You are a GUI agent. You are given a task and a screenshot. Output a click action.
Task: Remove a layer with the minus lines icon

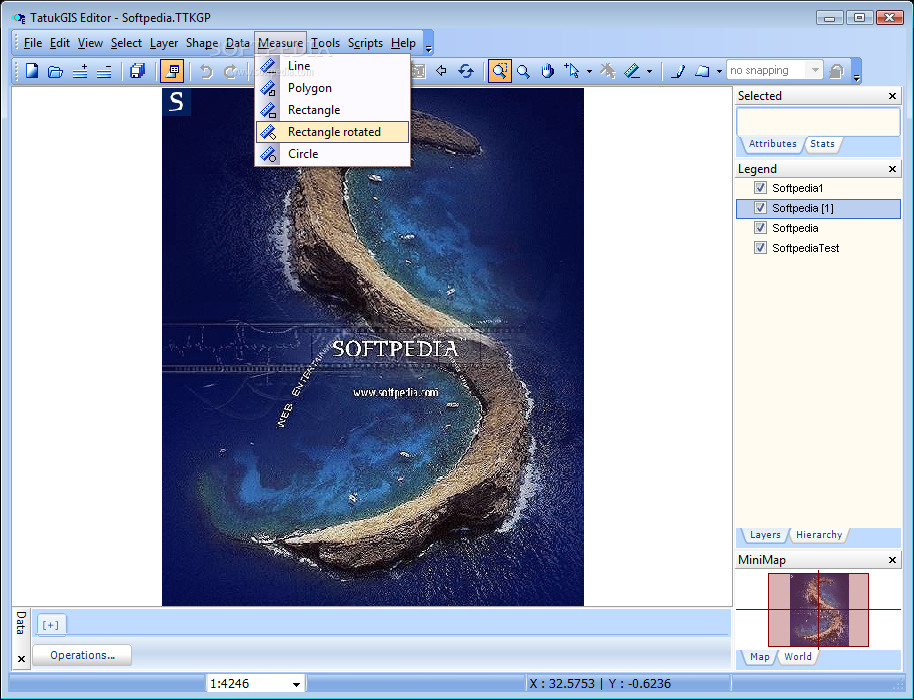coord(104,71)
